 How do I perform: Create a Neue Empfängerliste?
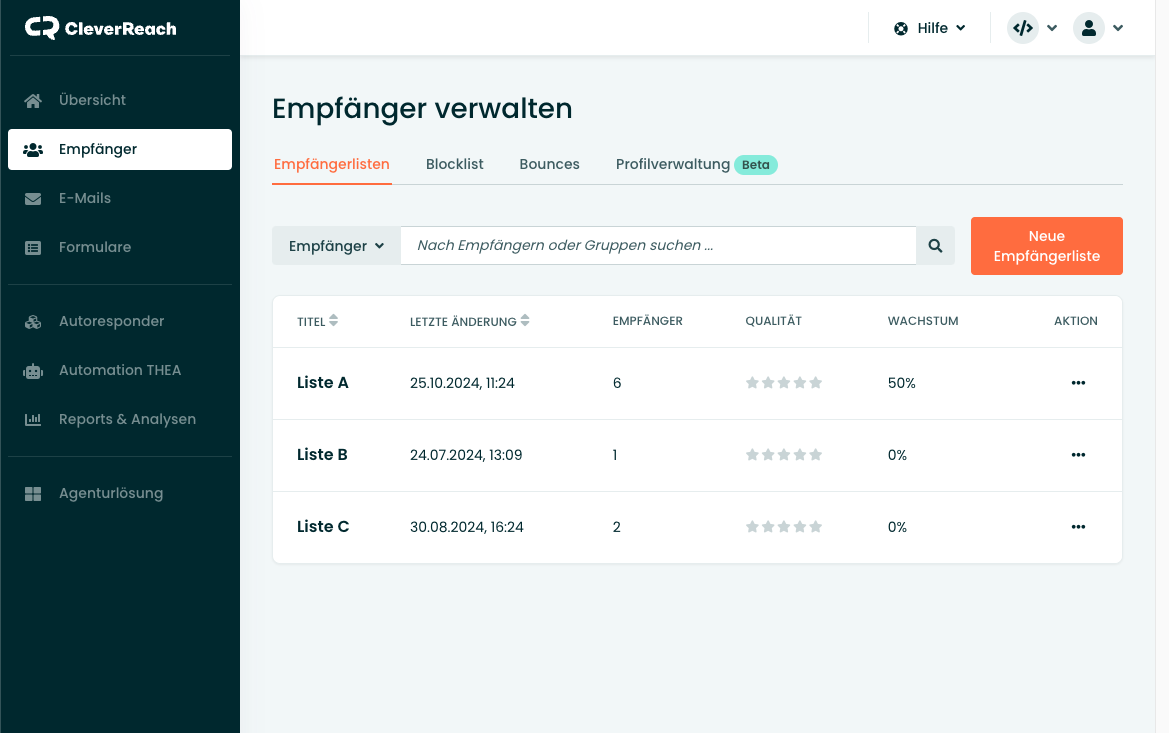tap(1046, 246)
